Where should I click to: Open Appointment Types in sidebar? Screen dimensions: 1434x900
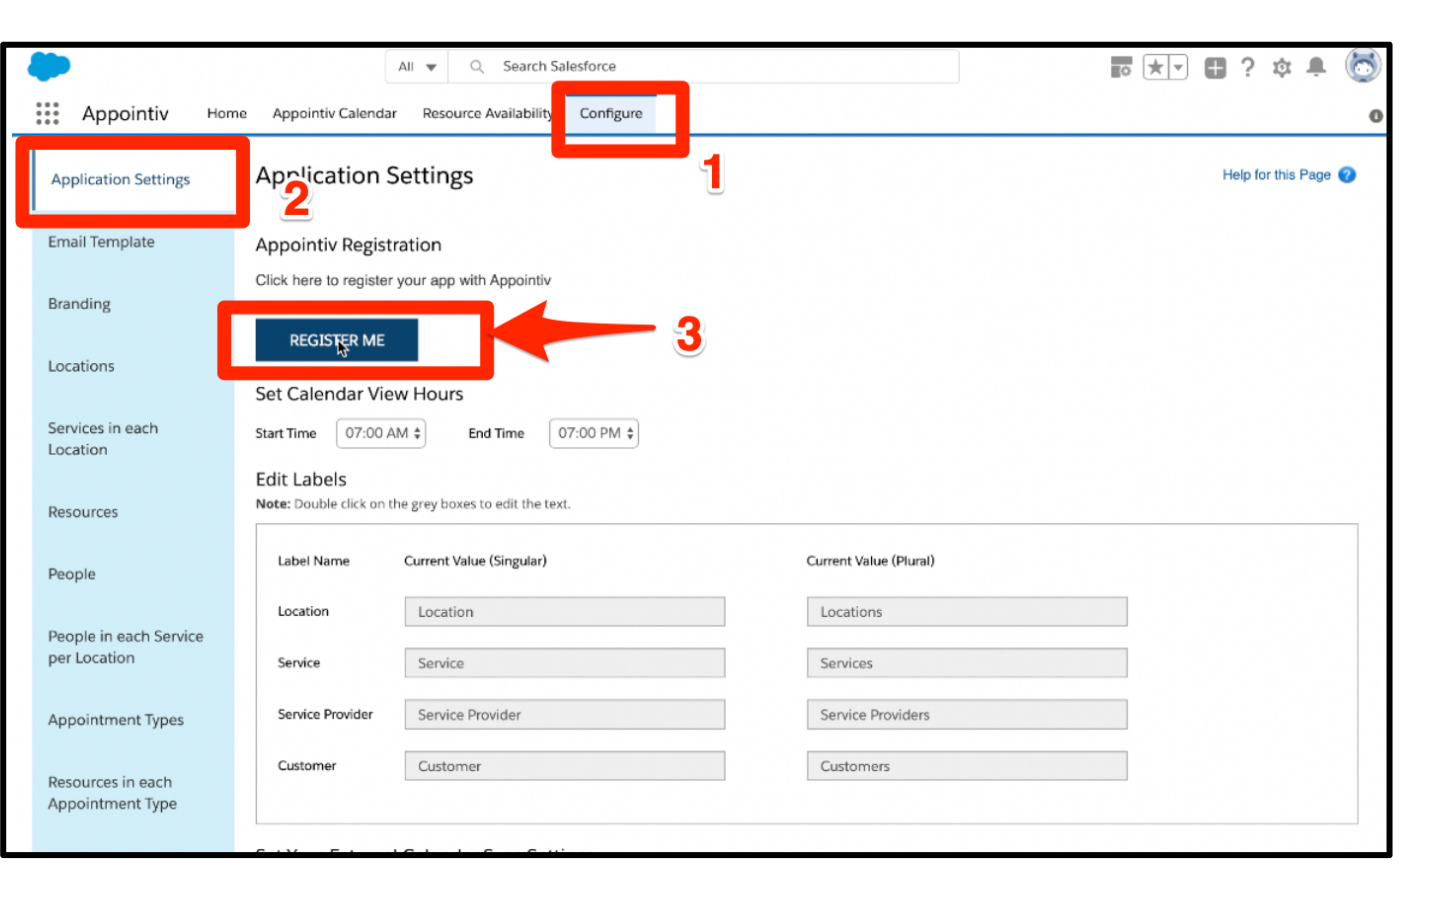click(116, 720)
